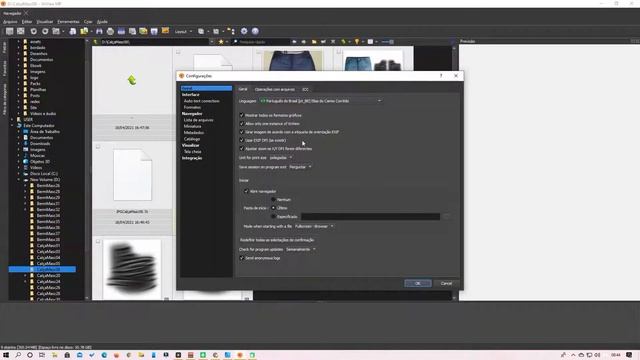This screenshot has height=360, width=640.
Task: Select Área de Trabalho folder in tree
Action: pos(44,132)
